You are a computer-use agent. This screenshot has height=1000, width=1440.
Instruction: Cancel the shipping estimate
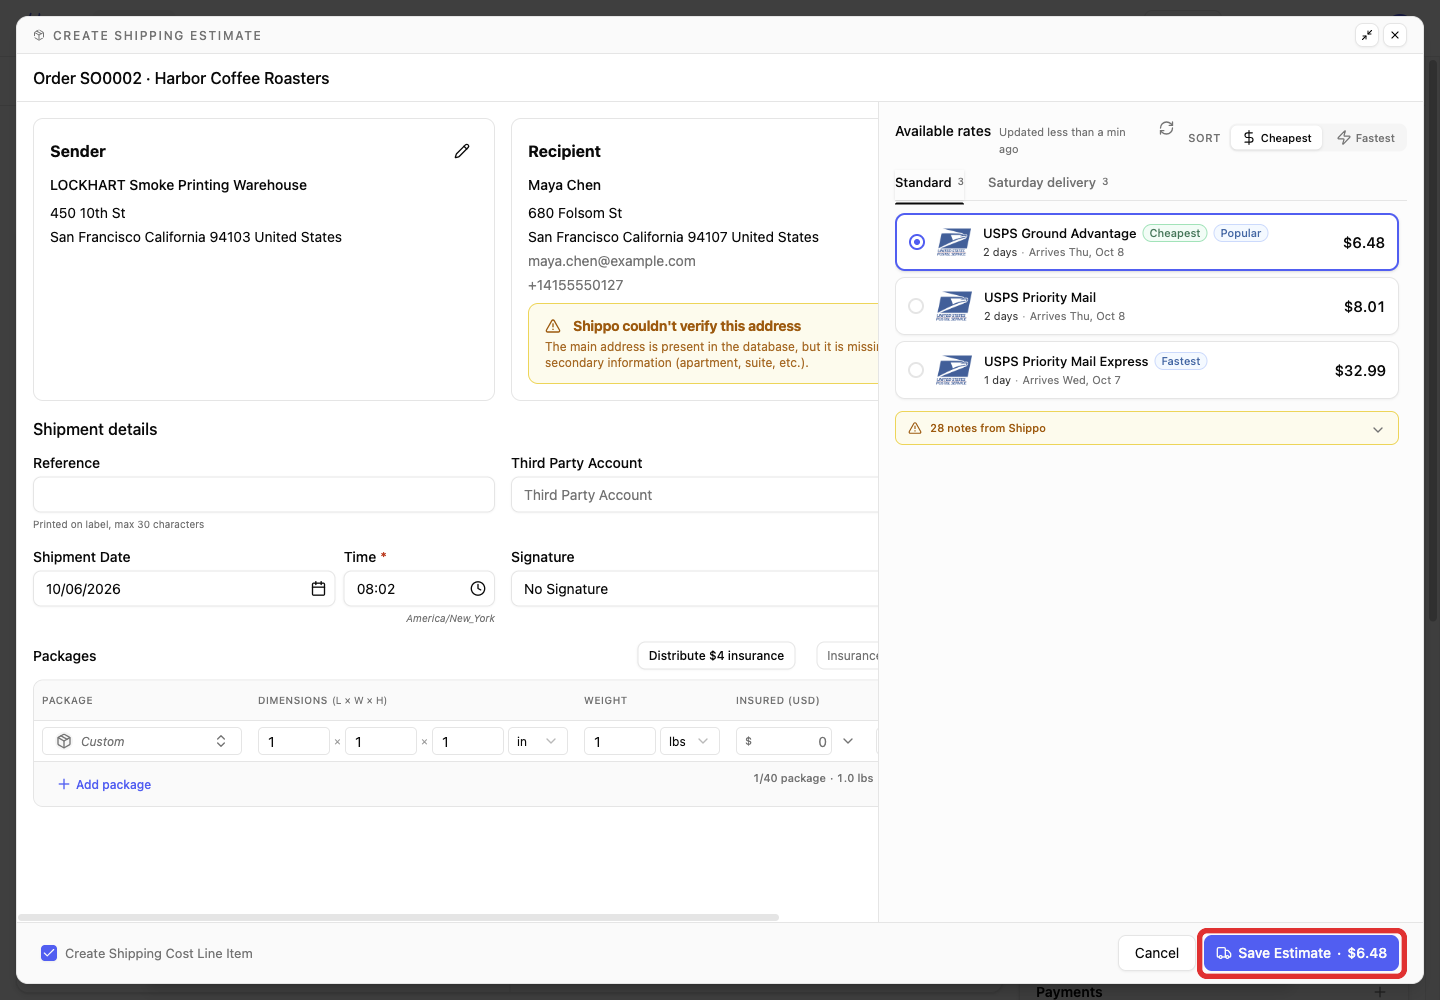1157,953
